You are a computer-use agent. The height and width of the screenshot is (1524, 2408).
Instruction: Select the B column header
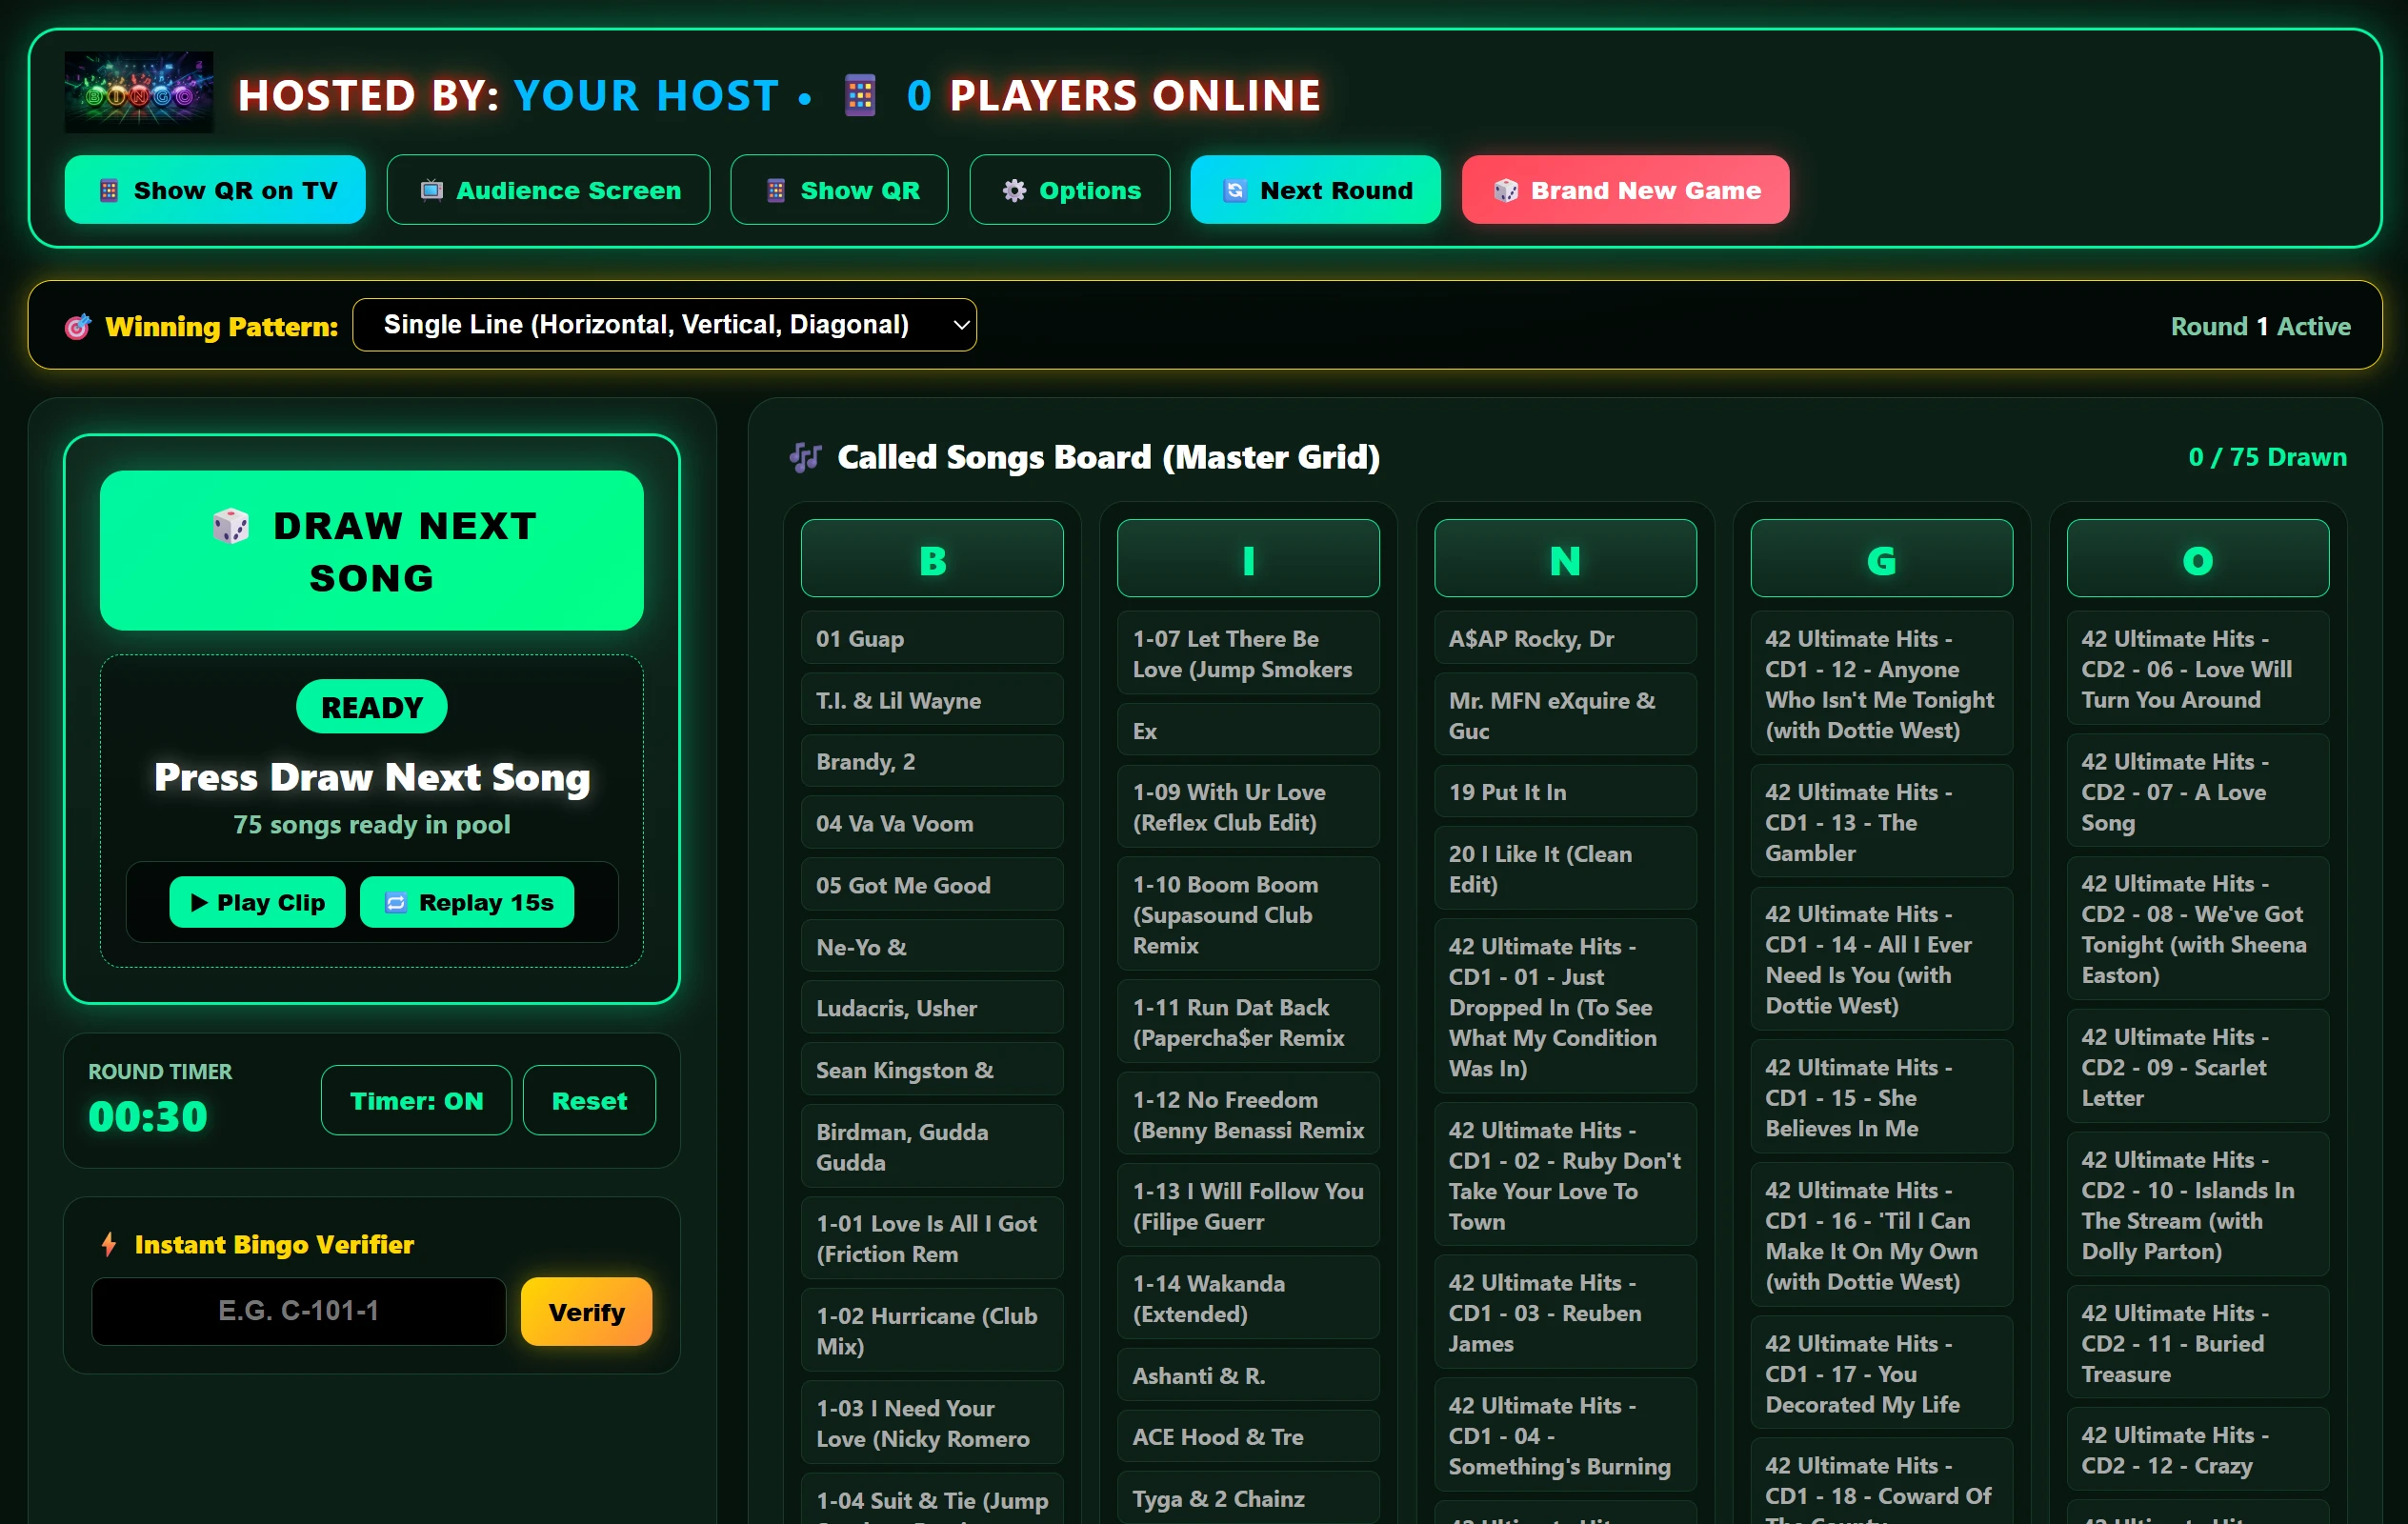tap(932, 559)
